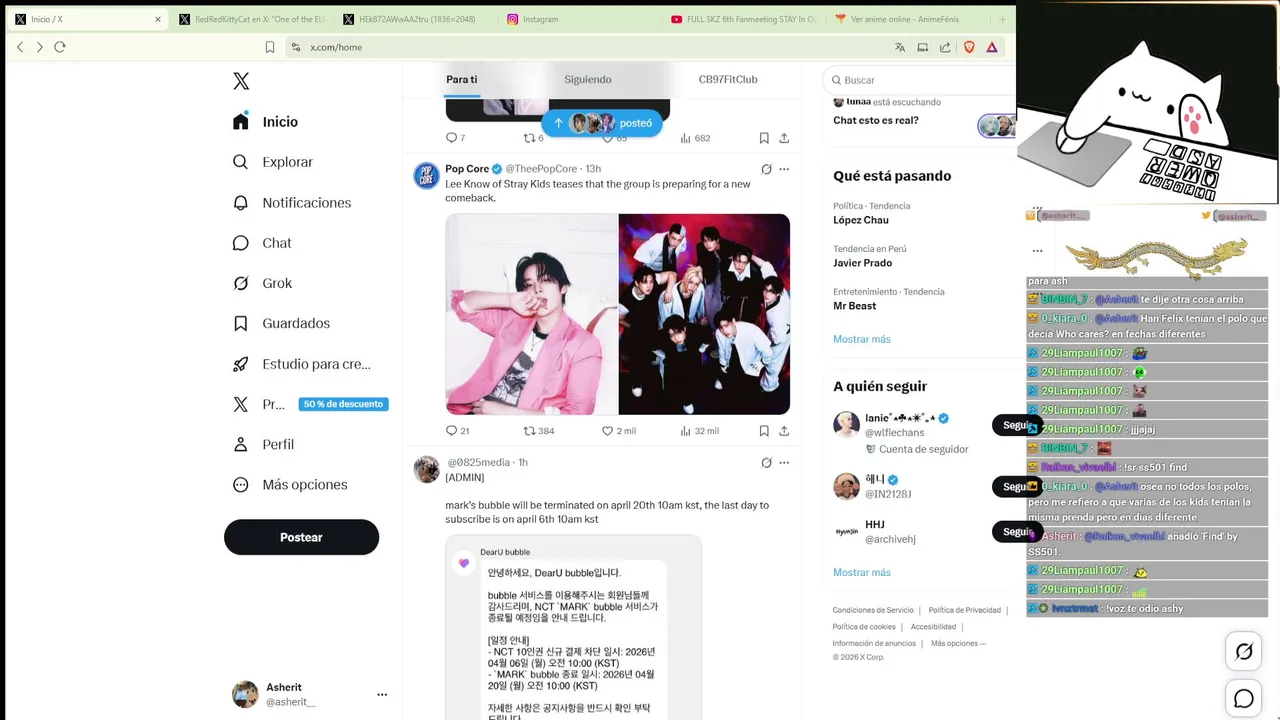This screenshot has height=720, width=1280.
Task: Open Estudio para creadores in sidebar
Action: [x=301, y=364]
